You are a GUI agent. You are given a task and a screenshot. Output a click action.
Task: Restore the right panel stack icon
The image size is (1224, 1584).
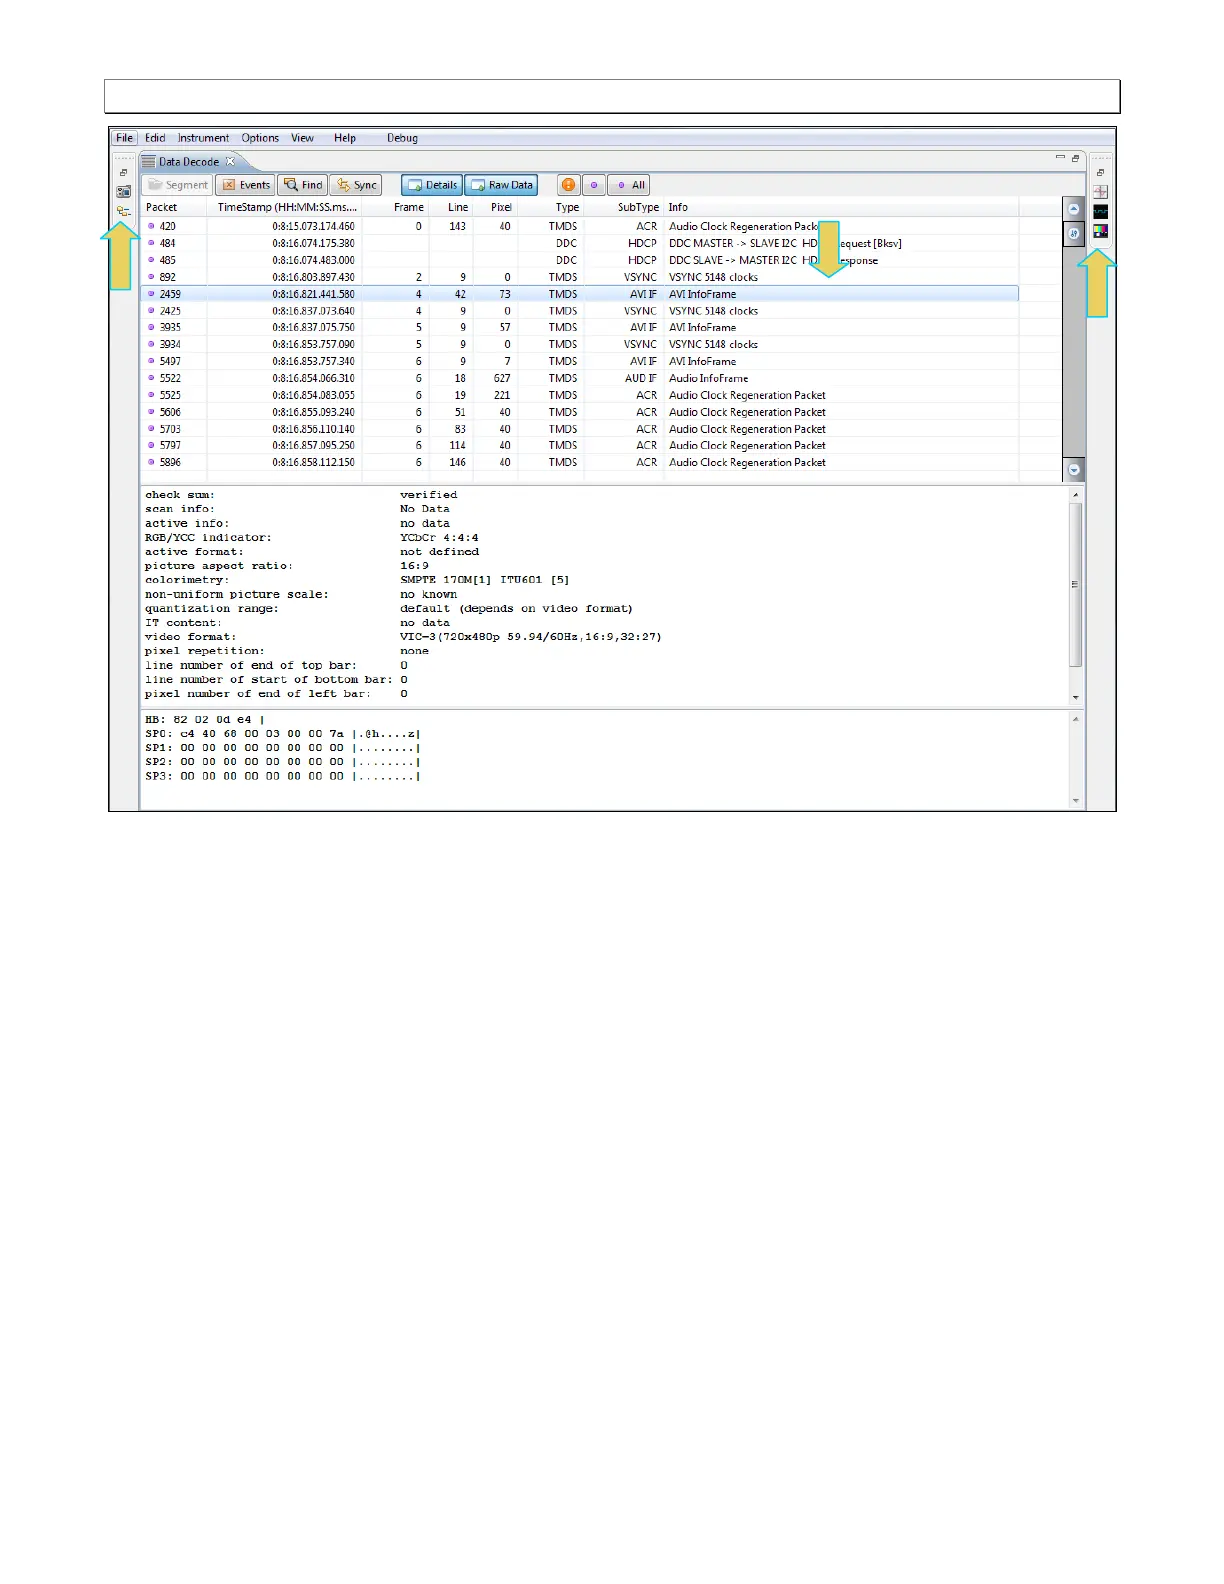coord(1100,173)
